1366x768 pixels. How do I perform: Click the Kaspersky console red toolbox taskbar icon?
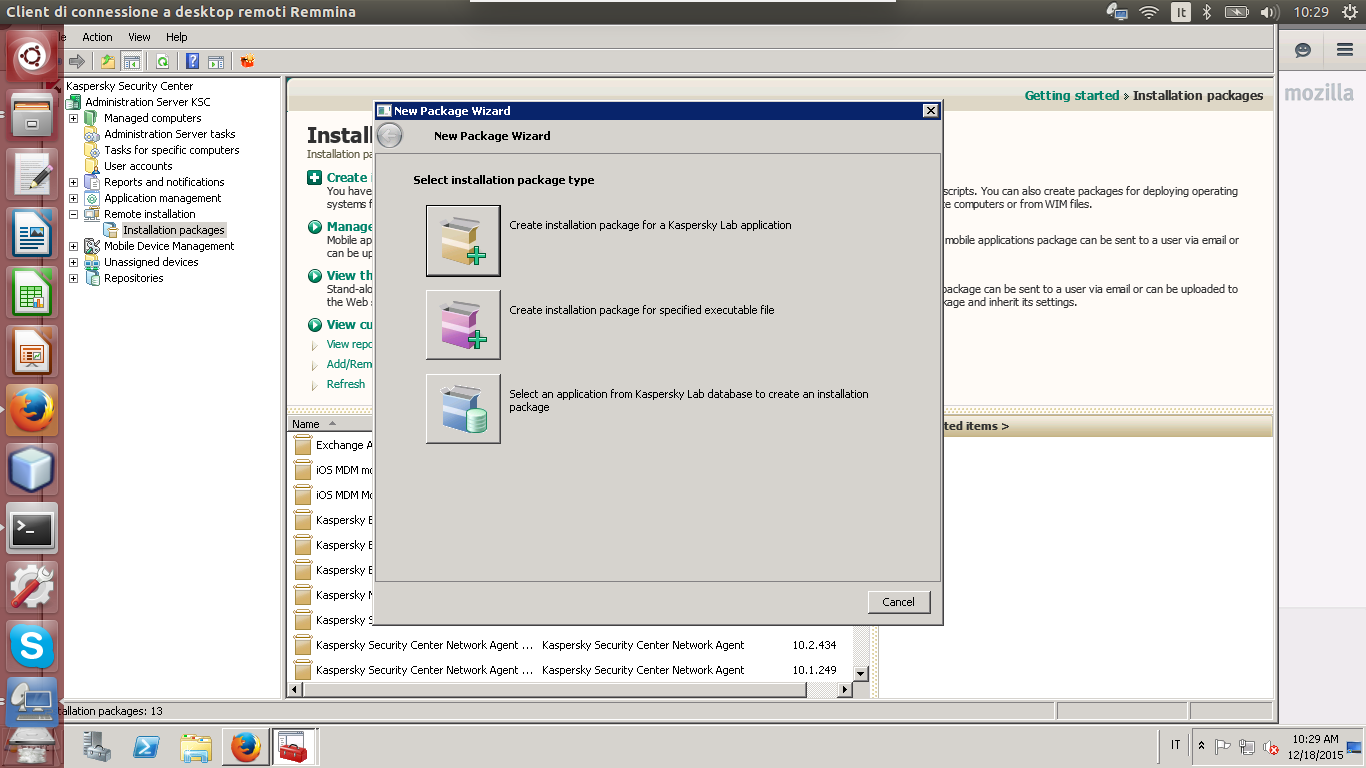click(294, 747)
